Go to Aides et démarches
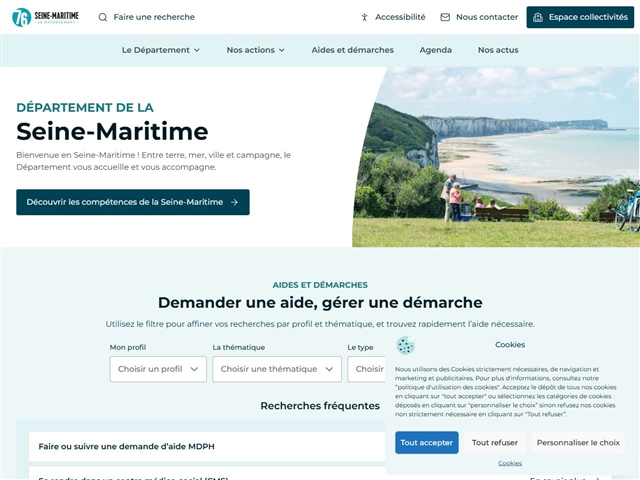Viewport: 640px width, 480px height. 353,50
